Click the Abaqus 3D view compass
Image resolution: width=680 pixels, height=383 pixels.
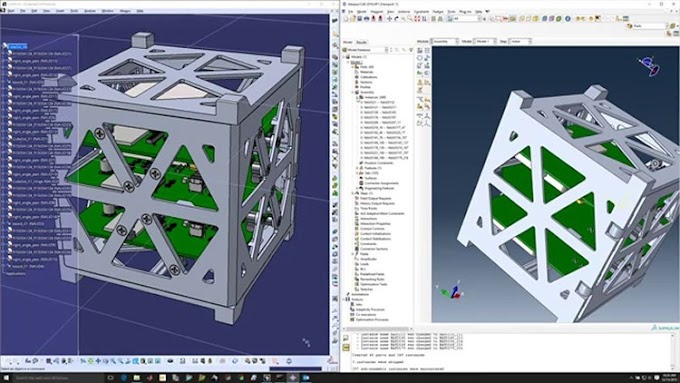[649, 66]
